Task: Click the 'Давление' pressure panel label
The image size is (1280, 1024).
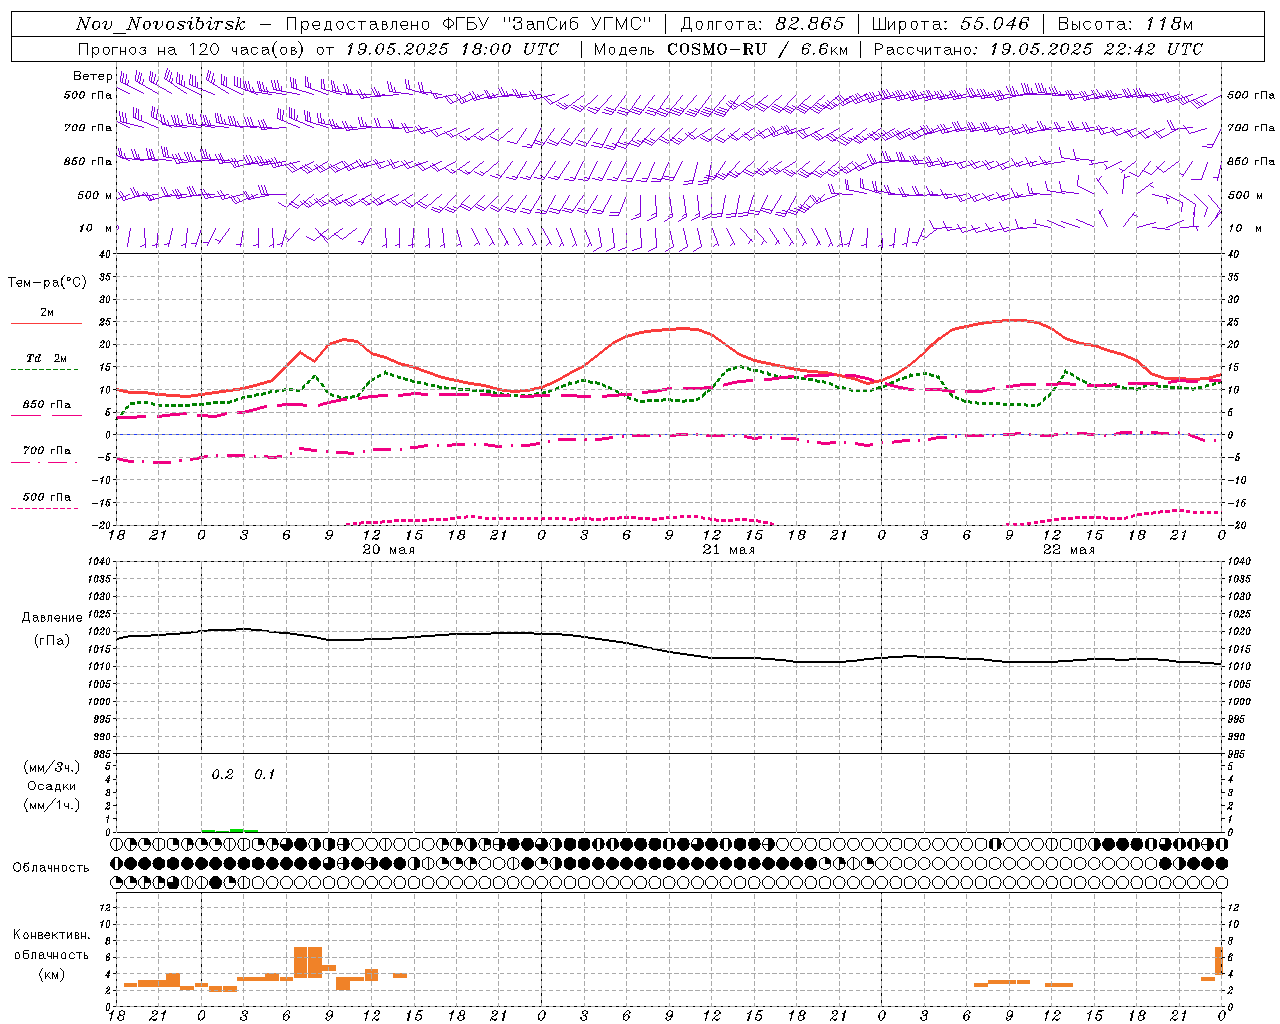Action: pos(52,618)
